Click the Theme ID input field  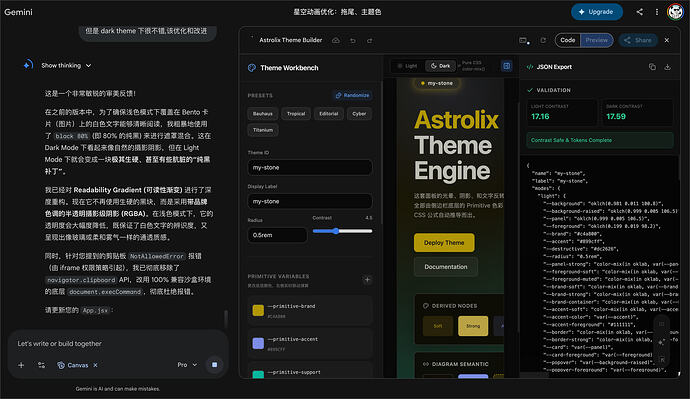pyautogui.click(x=310, y=168)
